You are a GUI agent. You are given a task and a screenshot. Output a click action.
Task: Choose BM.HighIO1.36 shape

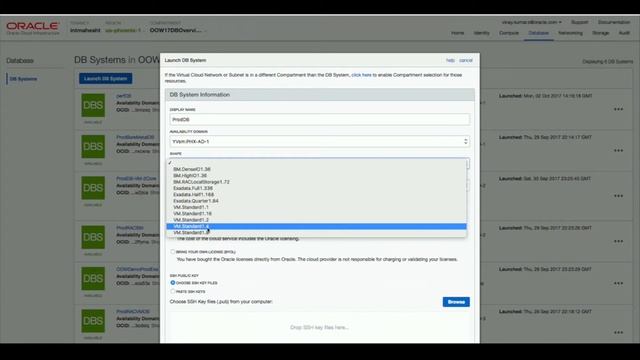pyautogui.click(x=316, y=176)
